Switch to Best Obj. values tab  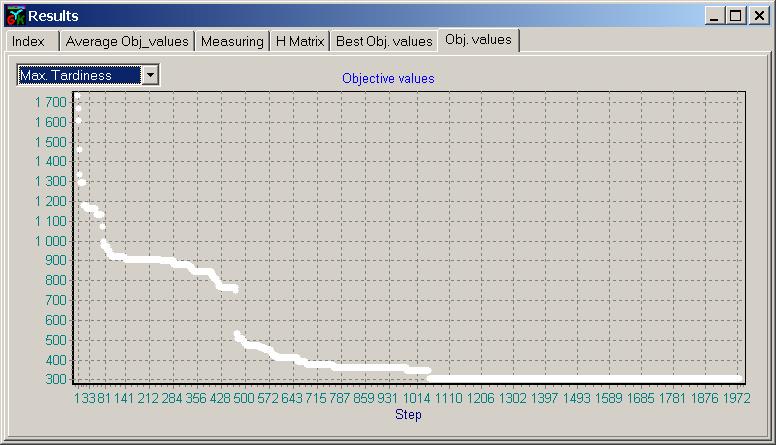384,41
